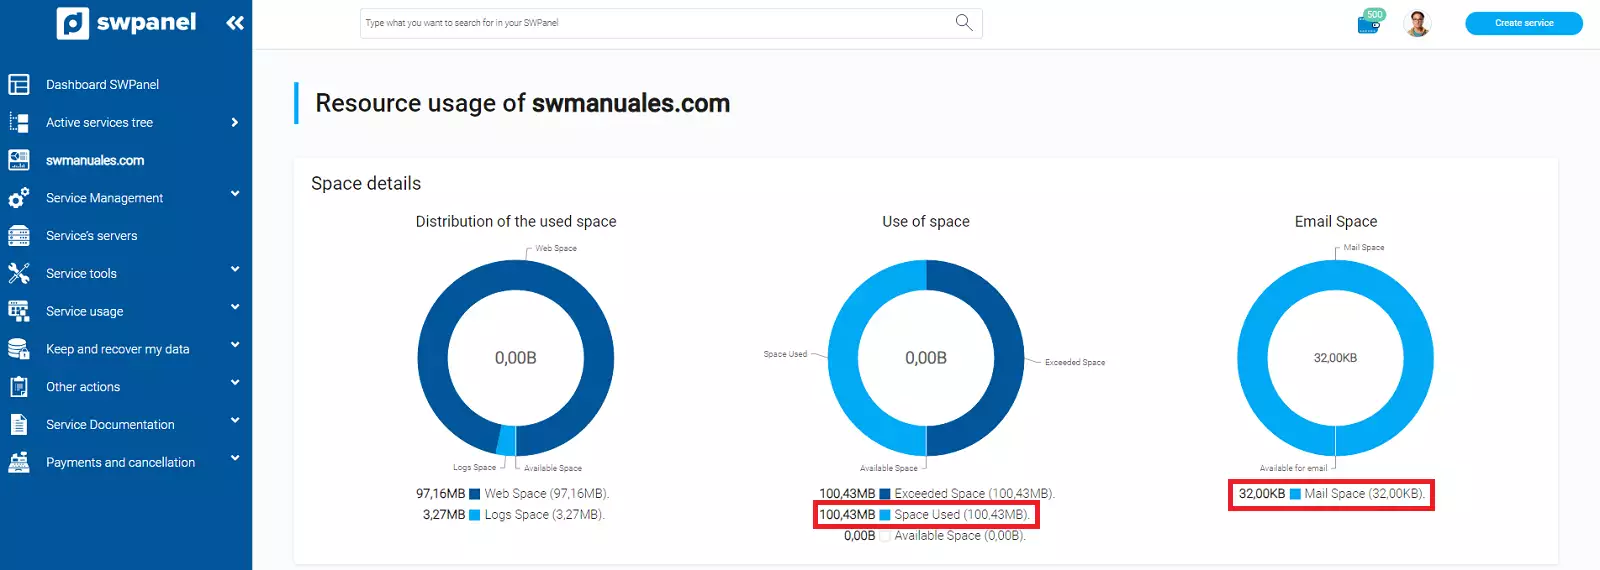The height and width of the screenshot is (570, 1600).
Task: Expand the Active services tree arrow
Action: (235, 122)
